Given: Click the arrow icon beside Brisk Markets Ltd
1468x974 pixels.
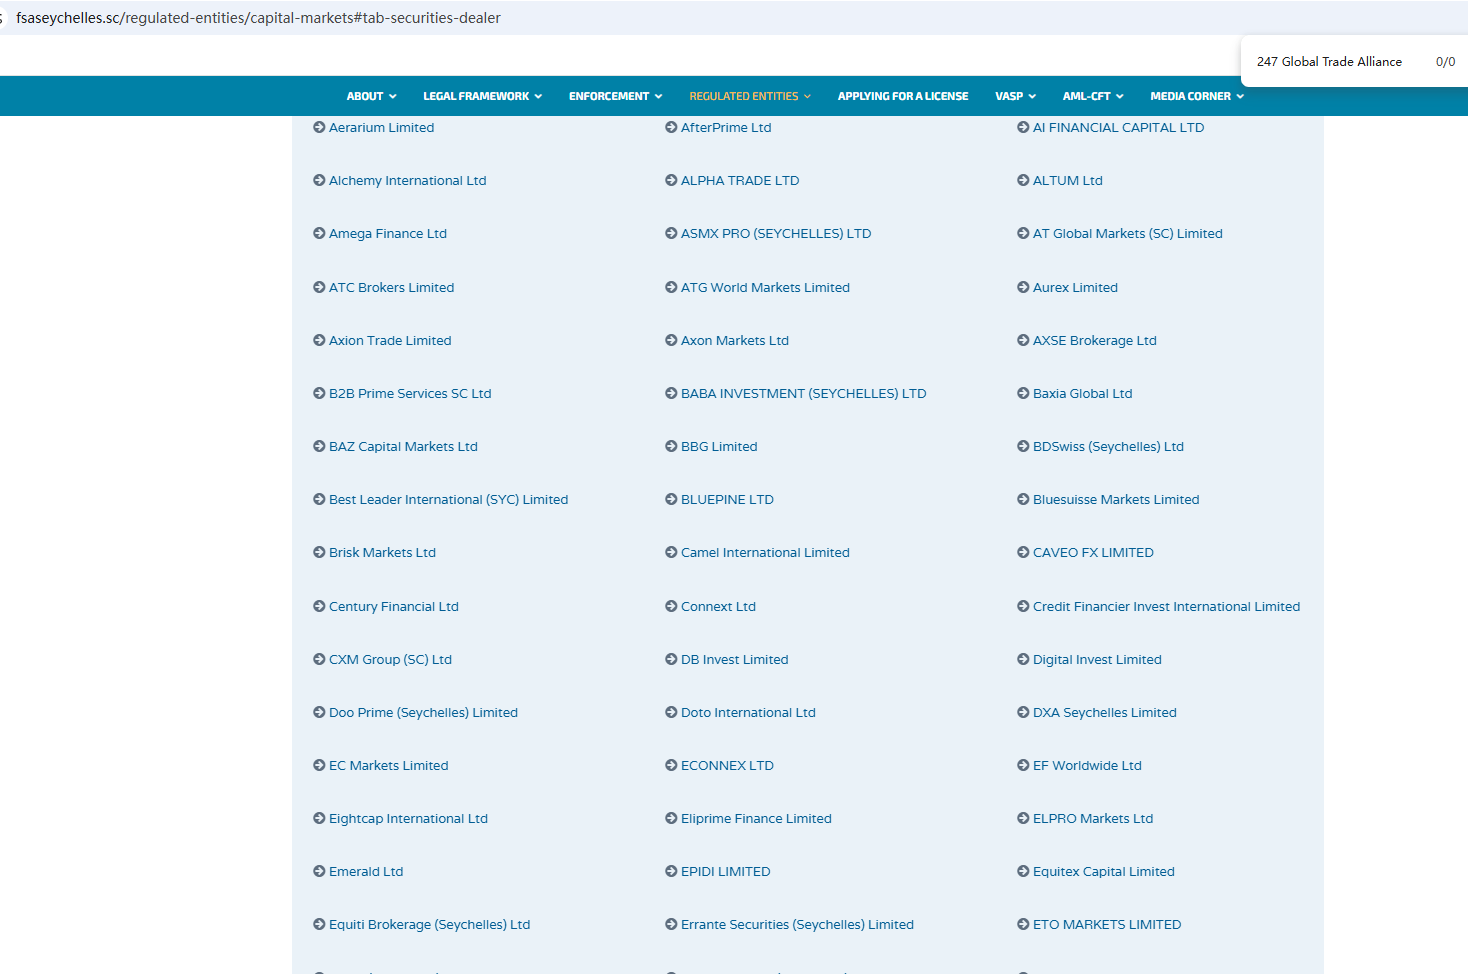Looking at the screenshot, I should coord(319,552).
